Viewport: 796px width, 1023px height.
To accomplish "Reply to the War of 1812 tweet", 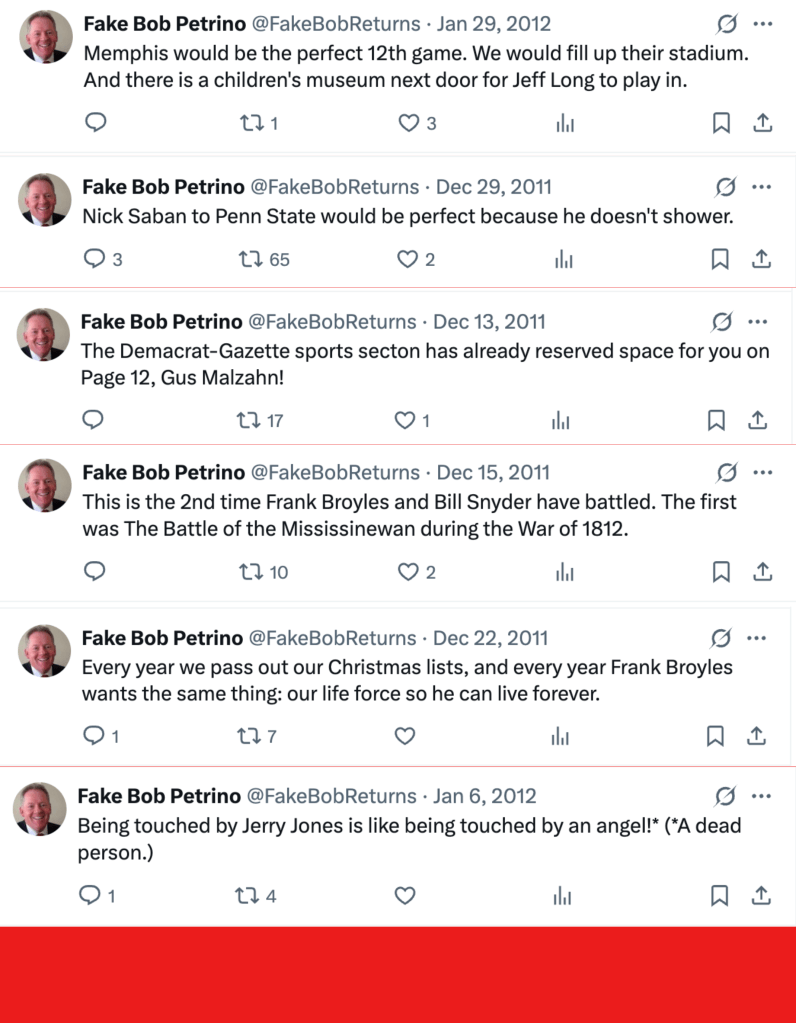I will [x=94, y=572].
